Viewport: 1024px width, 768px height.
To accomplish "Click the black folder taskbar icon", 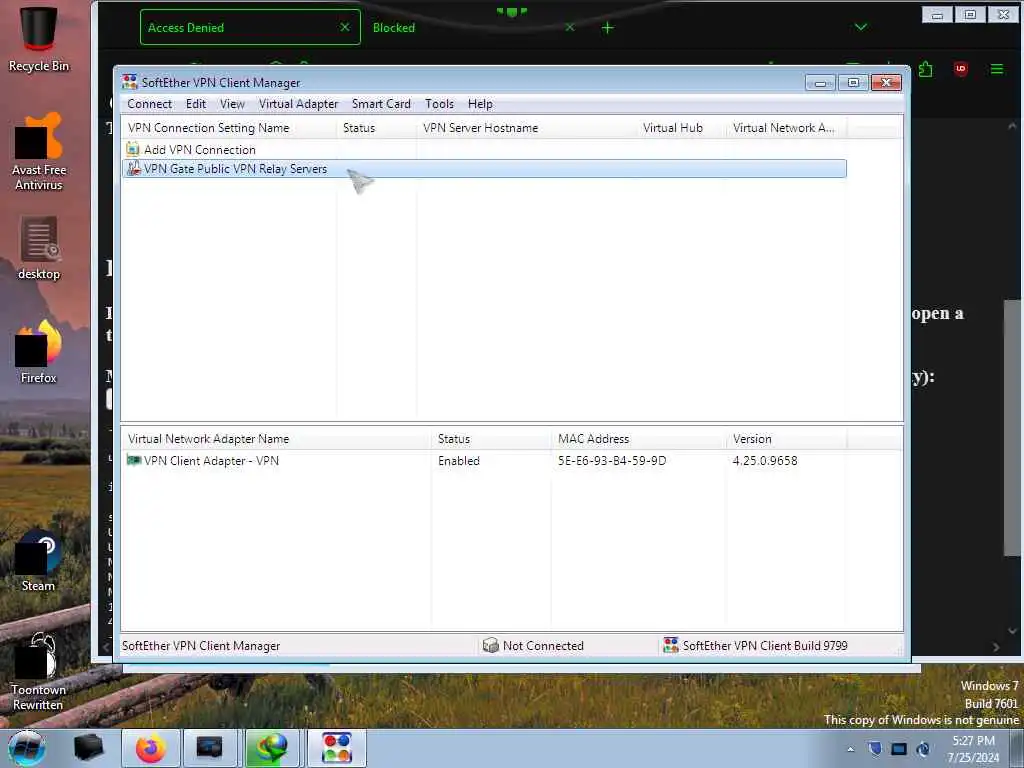I will [88, 748].
